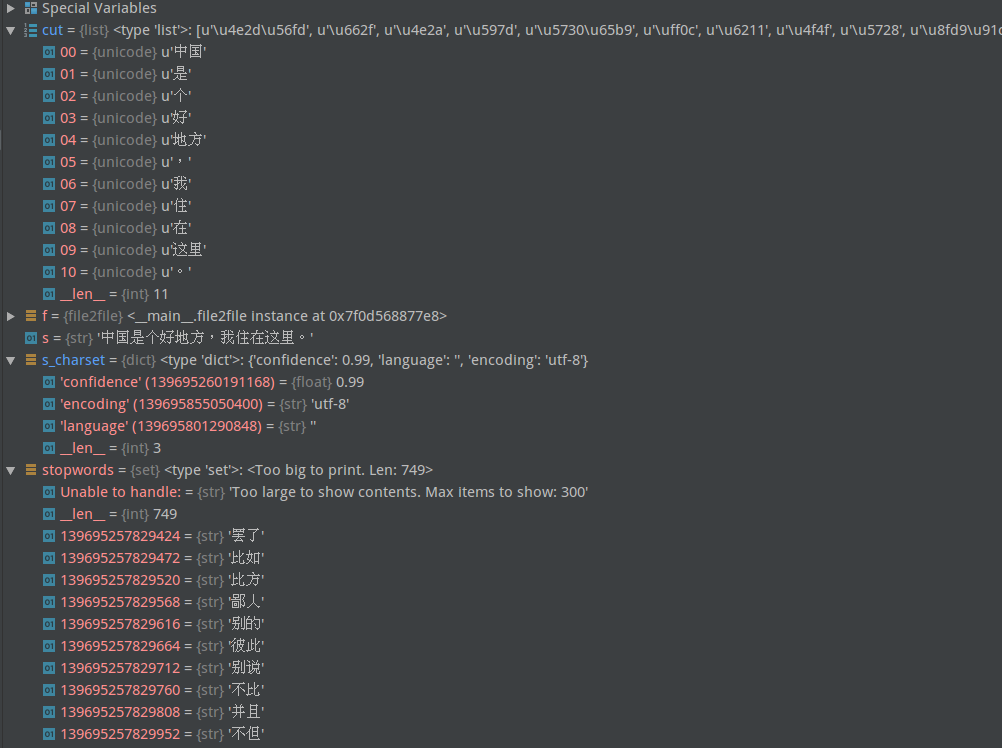Expand the Special Variables node
The image size is (1002, 748).
pyautogui.click(x=10, y=8)
